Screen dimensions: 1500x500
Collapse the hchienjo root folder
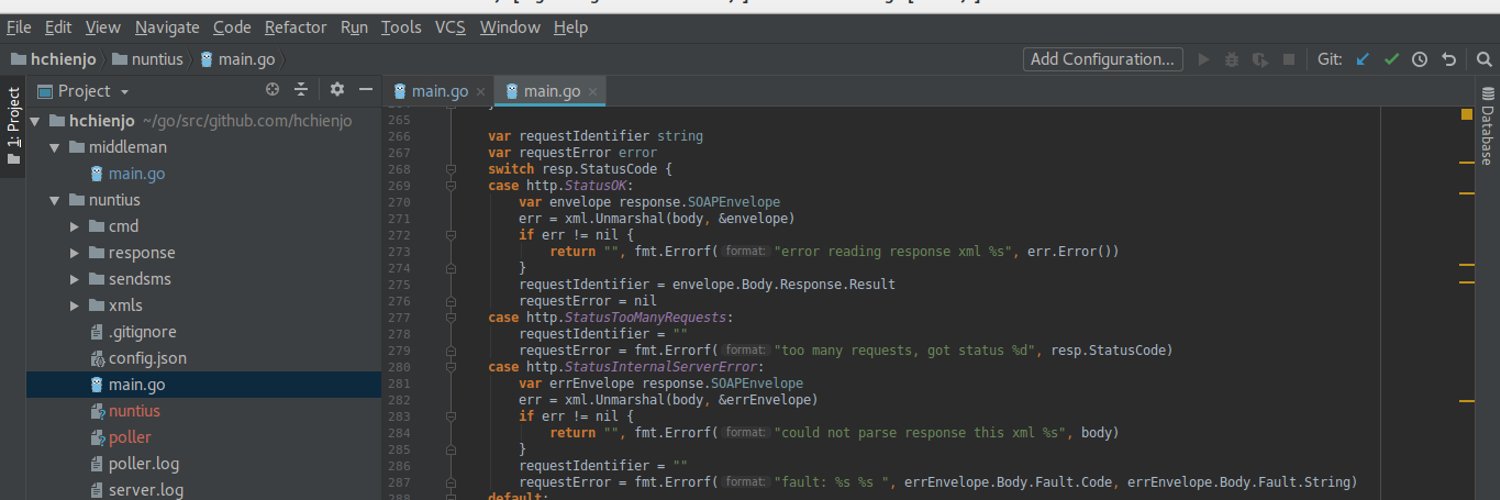click(x=34, y=121)
